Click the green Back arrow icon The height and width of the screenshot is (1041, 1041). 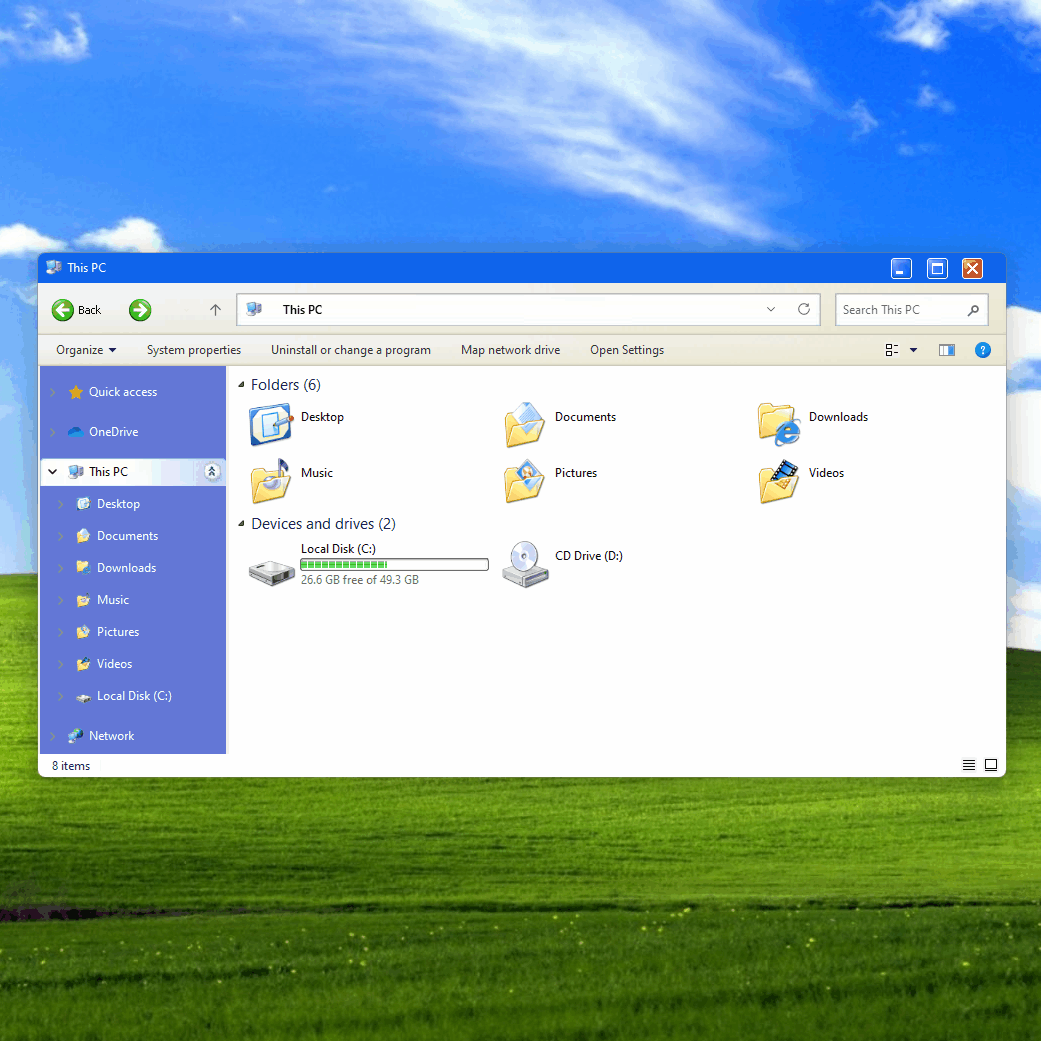(x=63, y=310)
